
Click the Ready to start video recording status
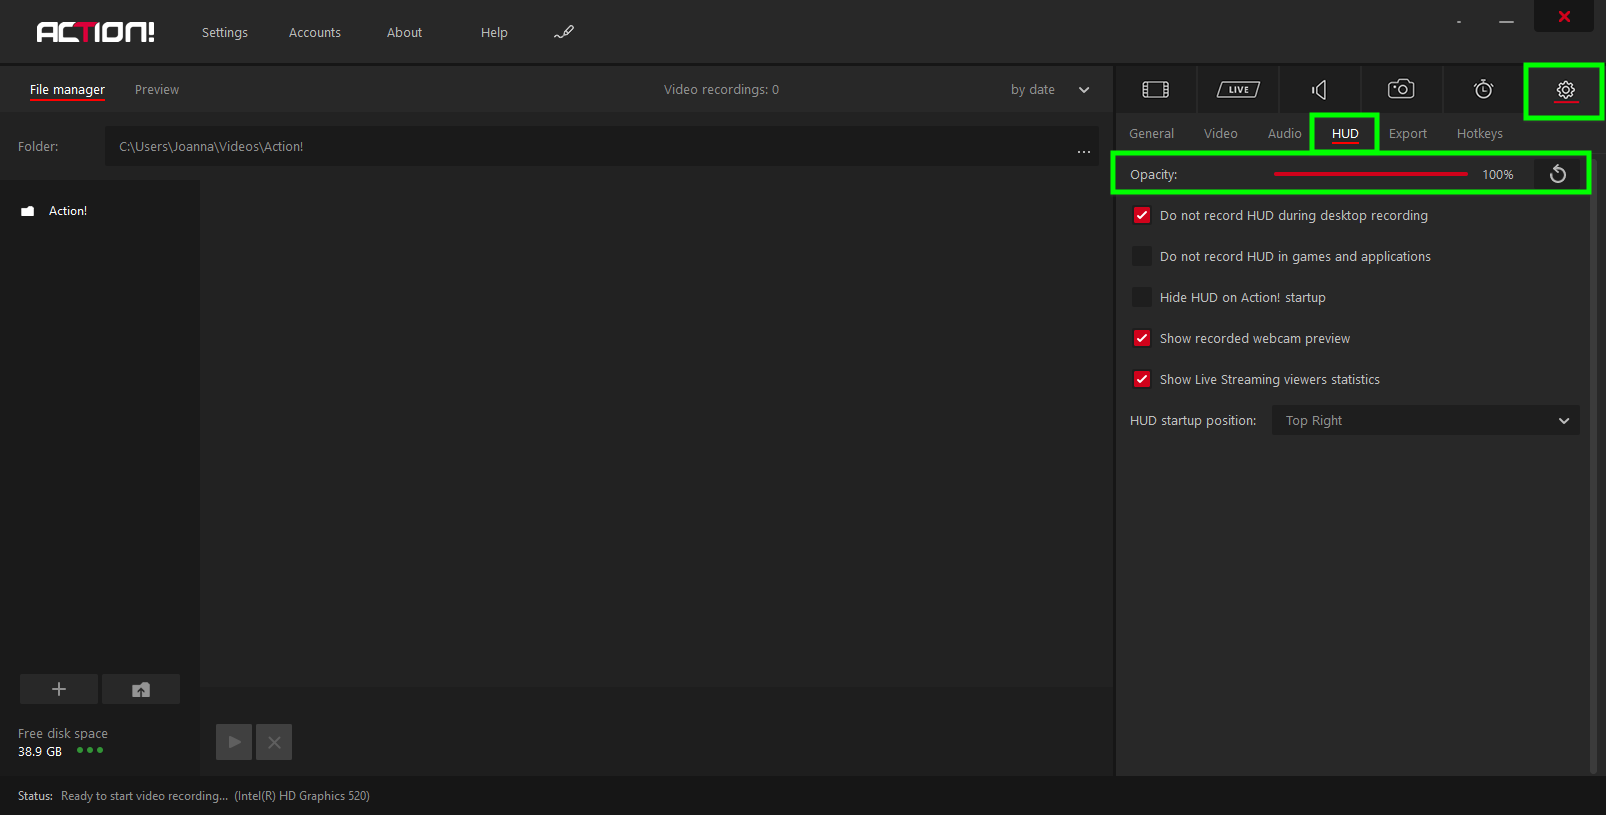(144, 796)
